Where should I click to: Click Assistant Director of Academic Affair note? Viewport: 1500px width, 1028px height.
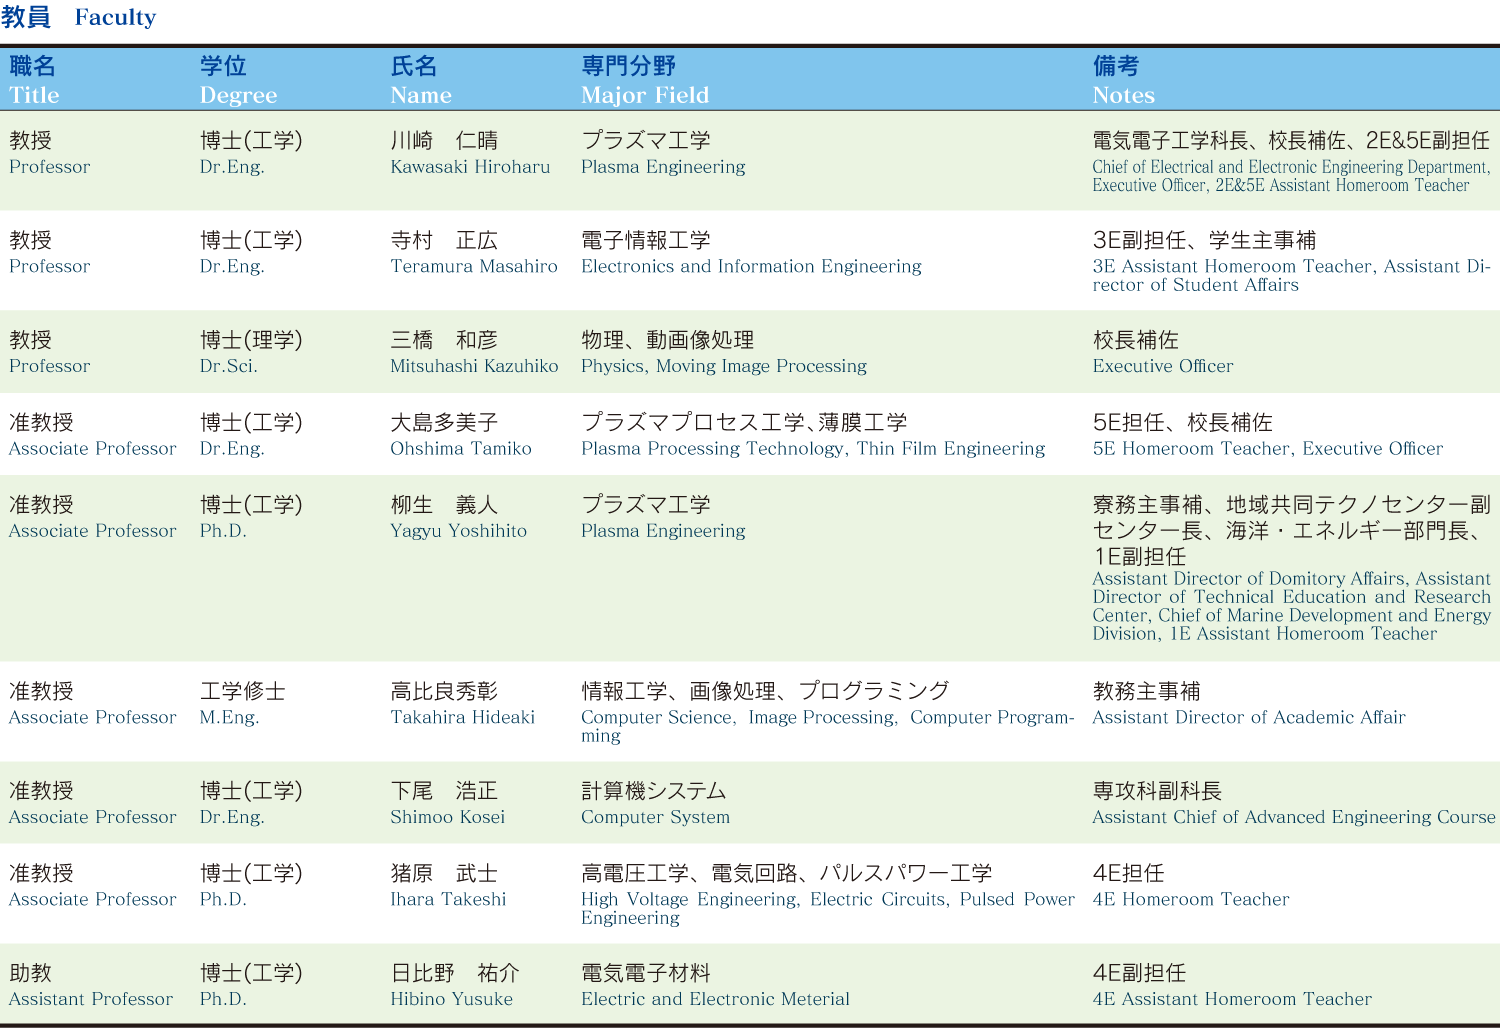tap(1249, 718)
